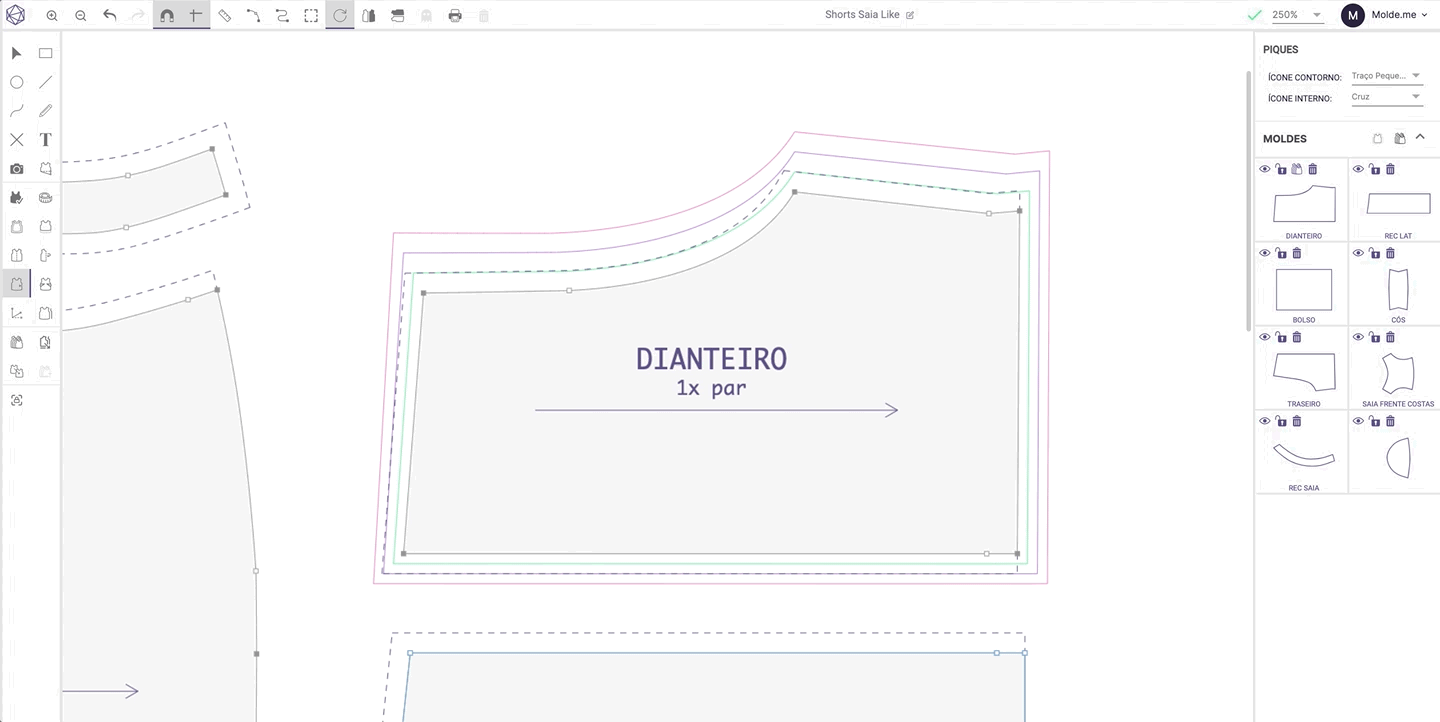Image resolution: width=1440 pixels, height=722 pixels.
Task: Open the Ícone Interno dropdown
Action: point(1386,97)
